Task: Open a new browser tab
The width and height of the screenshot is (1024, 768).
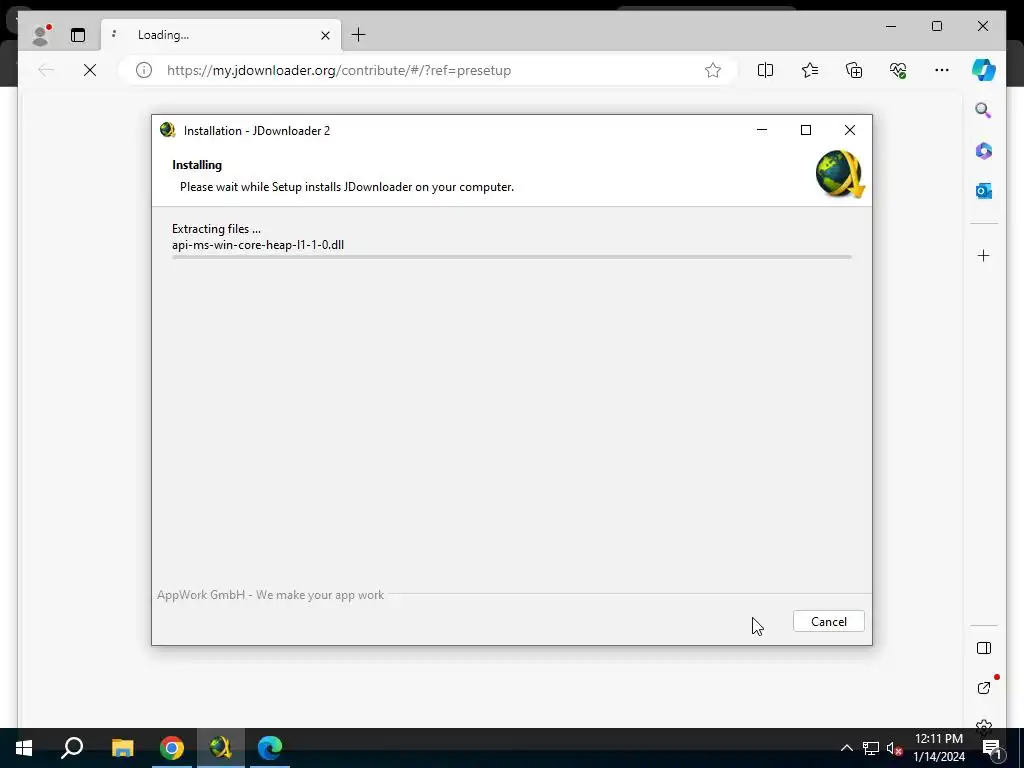Action: tap(359, 35)
